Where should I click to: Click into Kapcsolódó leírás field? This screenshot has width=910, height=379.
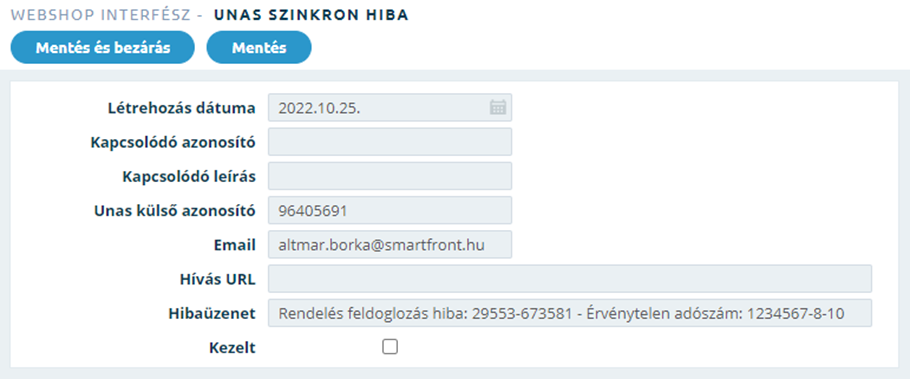tap(390, 176)
